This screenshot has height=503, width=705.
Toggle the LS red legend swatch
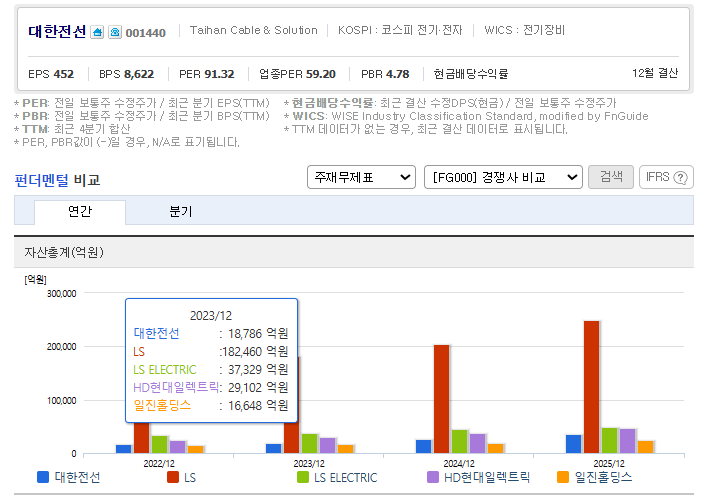tap(173, 477)
